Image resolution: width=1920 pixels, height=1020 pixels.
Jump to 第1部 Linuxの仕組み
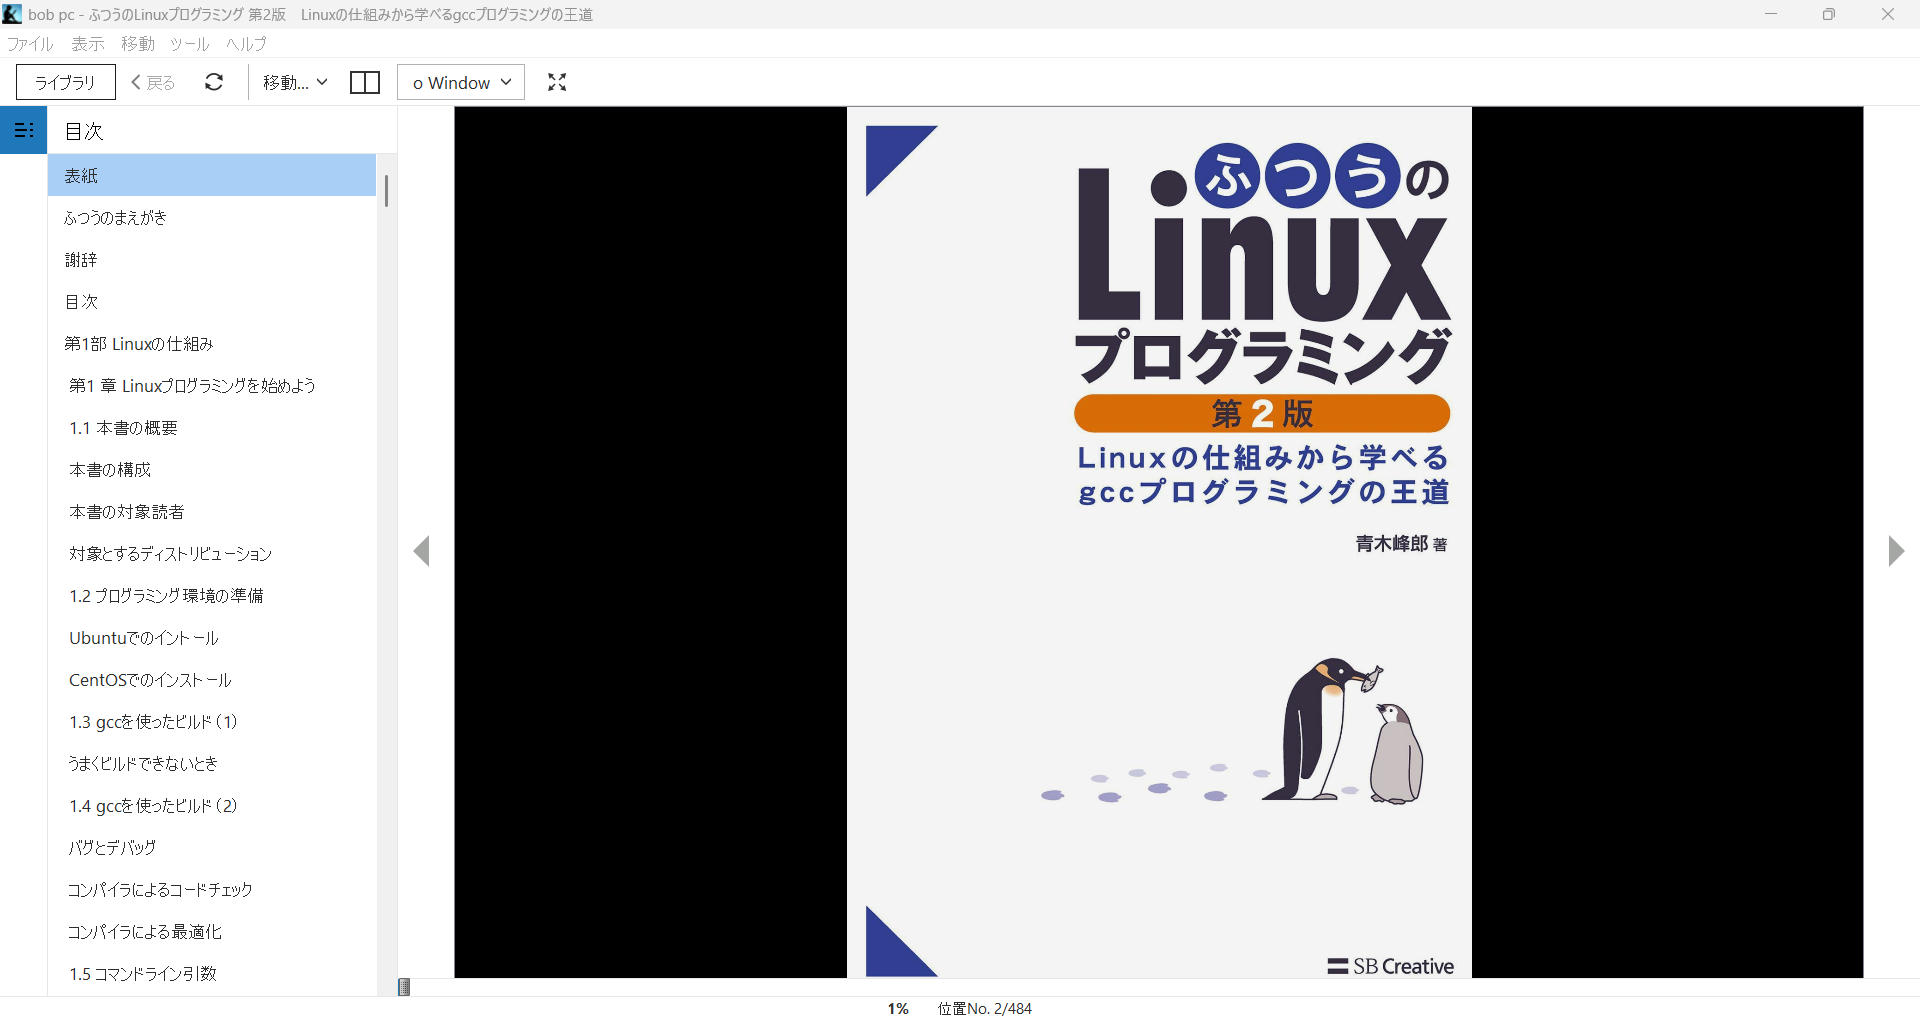(212, 343)
